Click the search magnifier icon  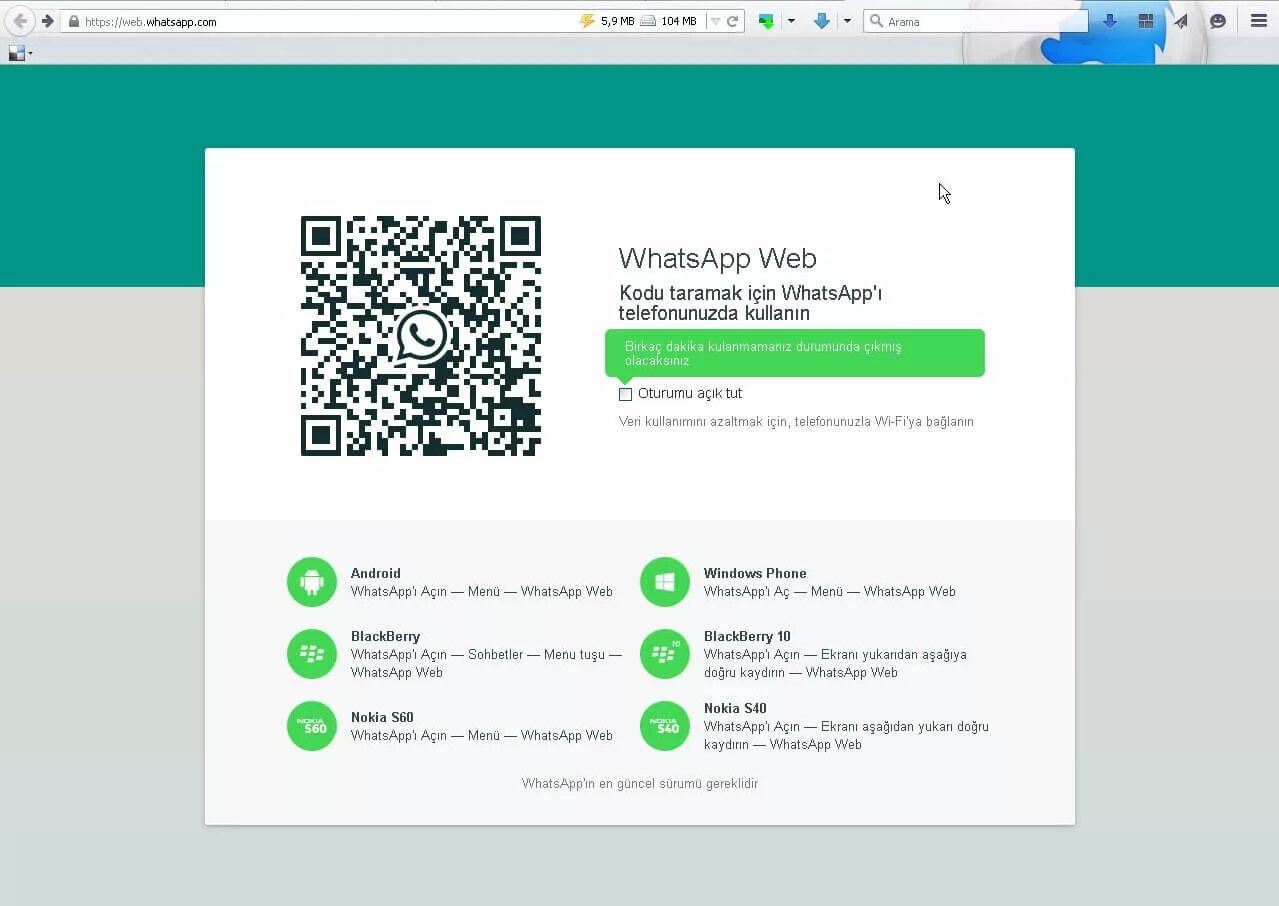pos(876,21)
